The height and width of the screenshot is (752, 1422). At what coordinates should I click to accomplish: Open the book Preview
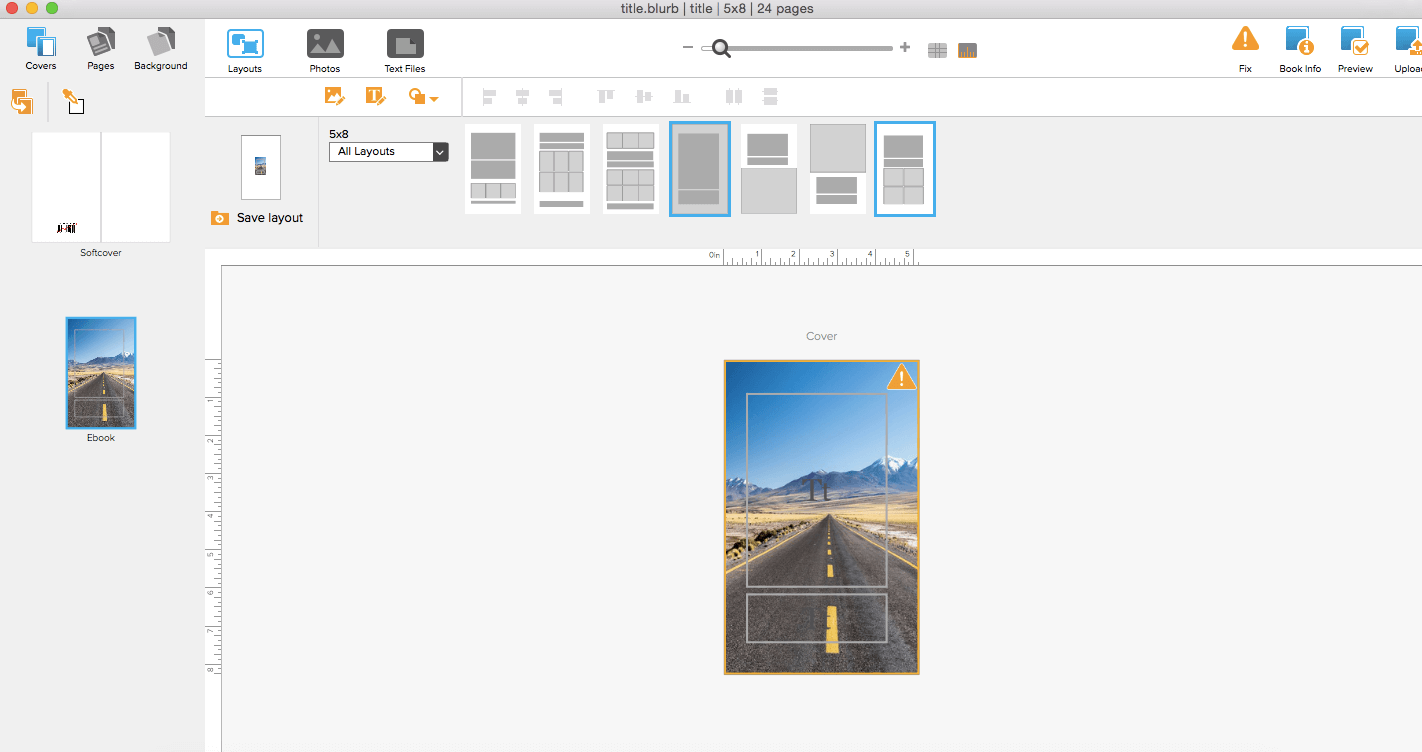(1355, 49)
